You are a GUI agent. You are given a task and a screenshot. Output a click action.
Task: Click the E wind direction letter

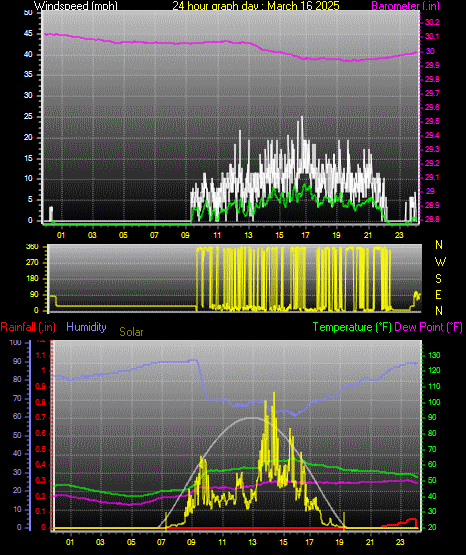point(438,294)
